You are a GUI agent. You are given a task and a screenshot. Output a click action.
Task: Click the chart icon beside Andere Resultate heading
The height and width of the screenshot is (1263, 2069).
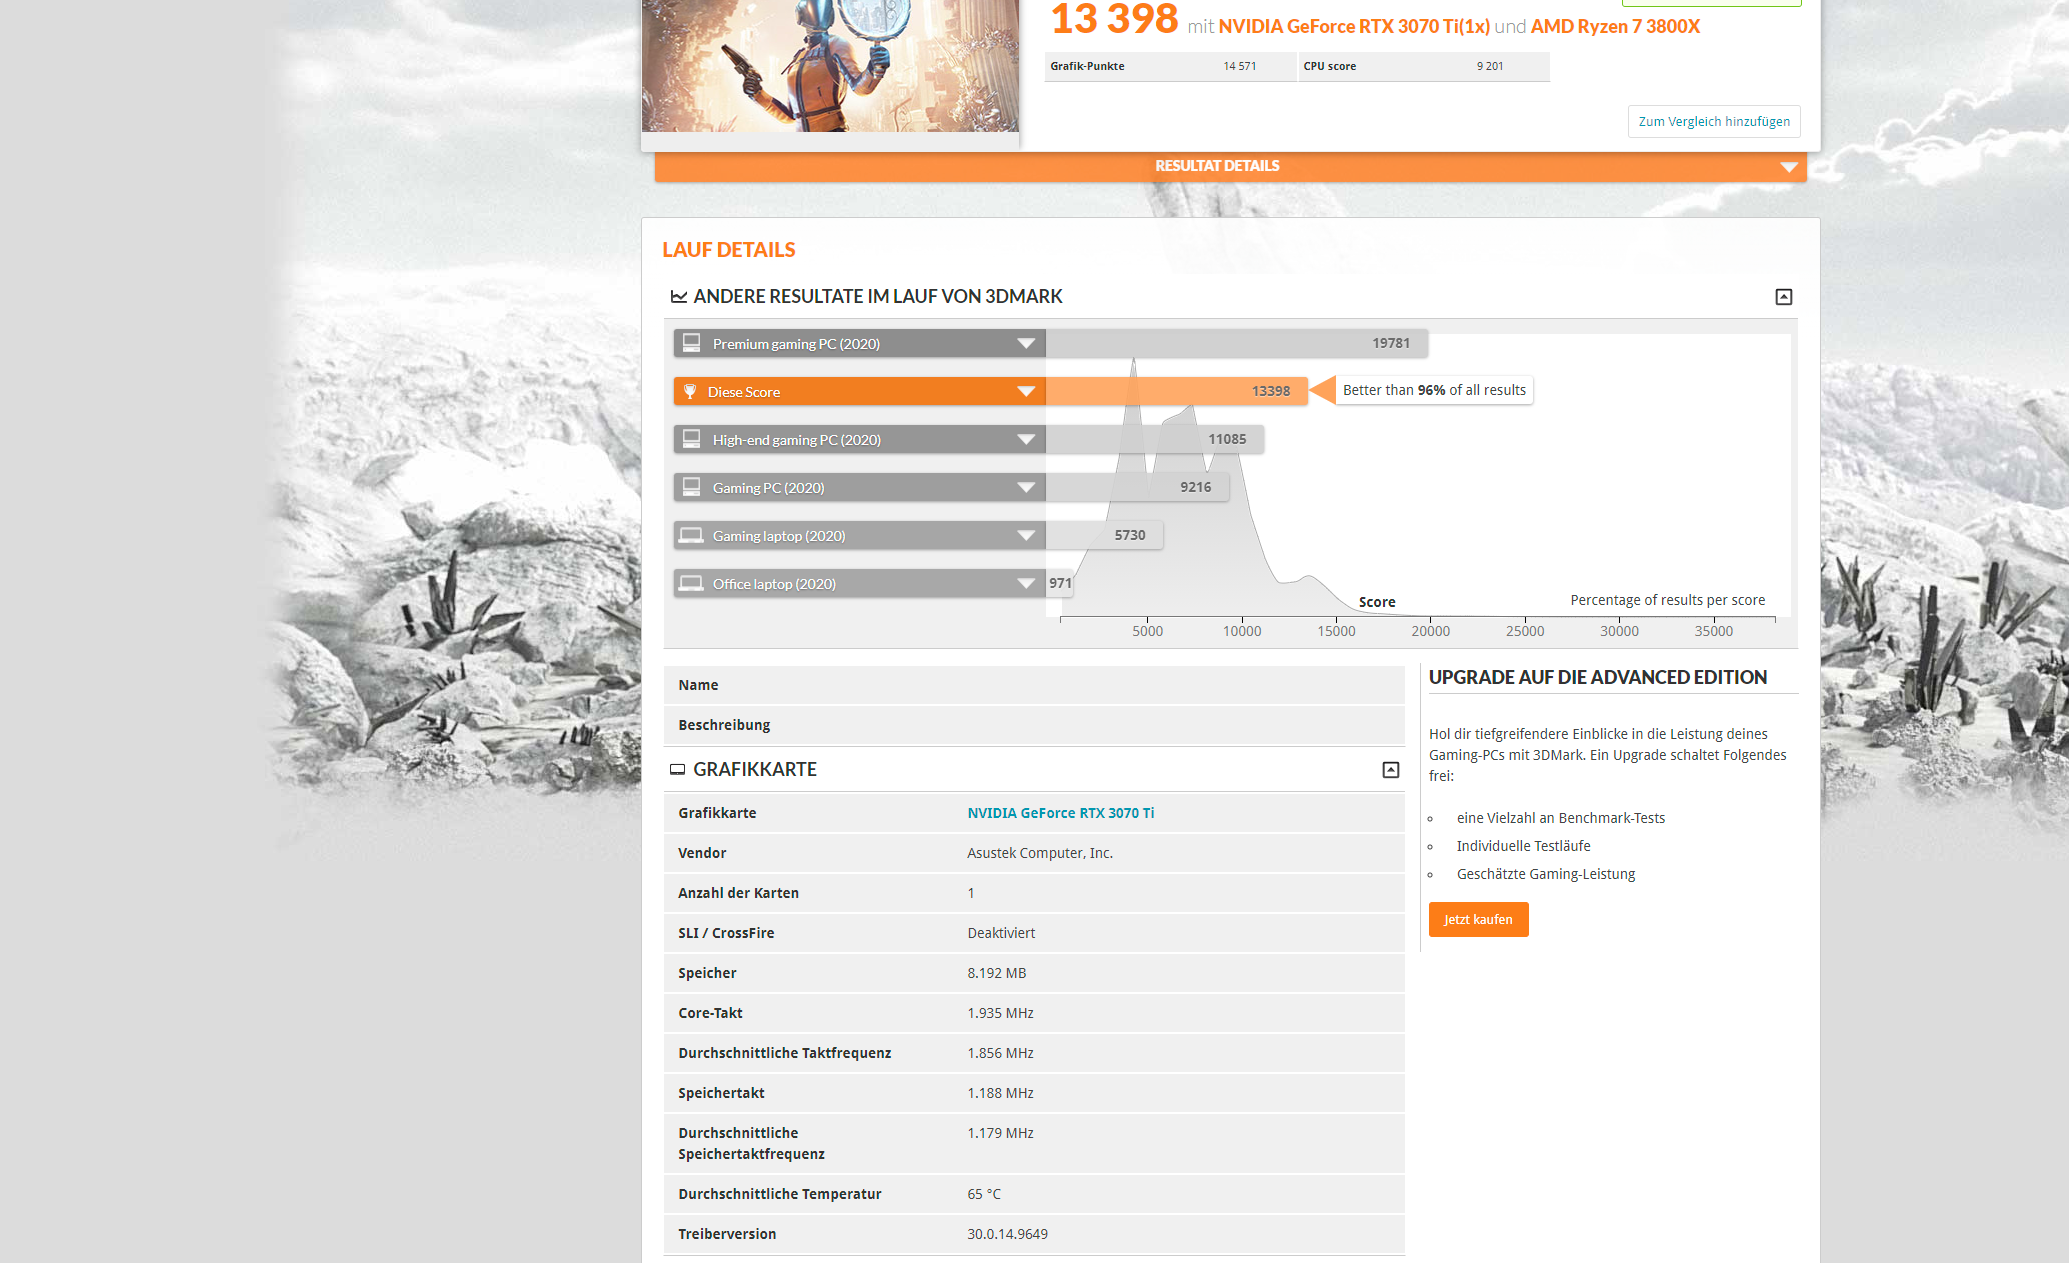[679, 297]
